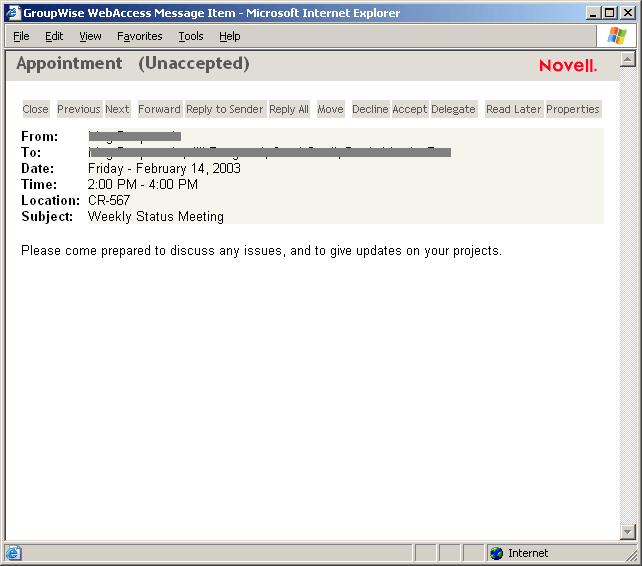The image size is (642, 566).
Task: Open the Tools menu
Action: [x=191, y=36]
